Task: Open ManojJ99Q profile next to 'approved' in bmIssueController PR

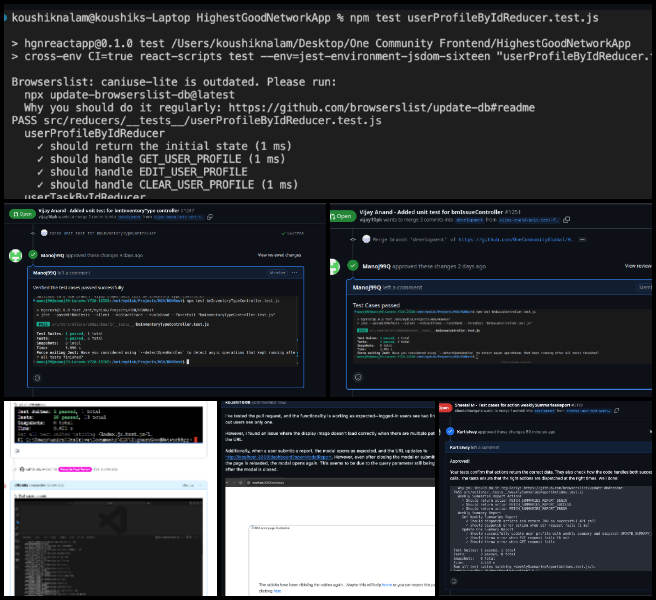Action: [376, 266]
